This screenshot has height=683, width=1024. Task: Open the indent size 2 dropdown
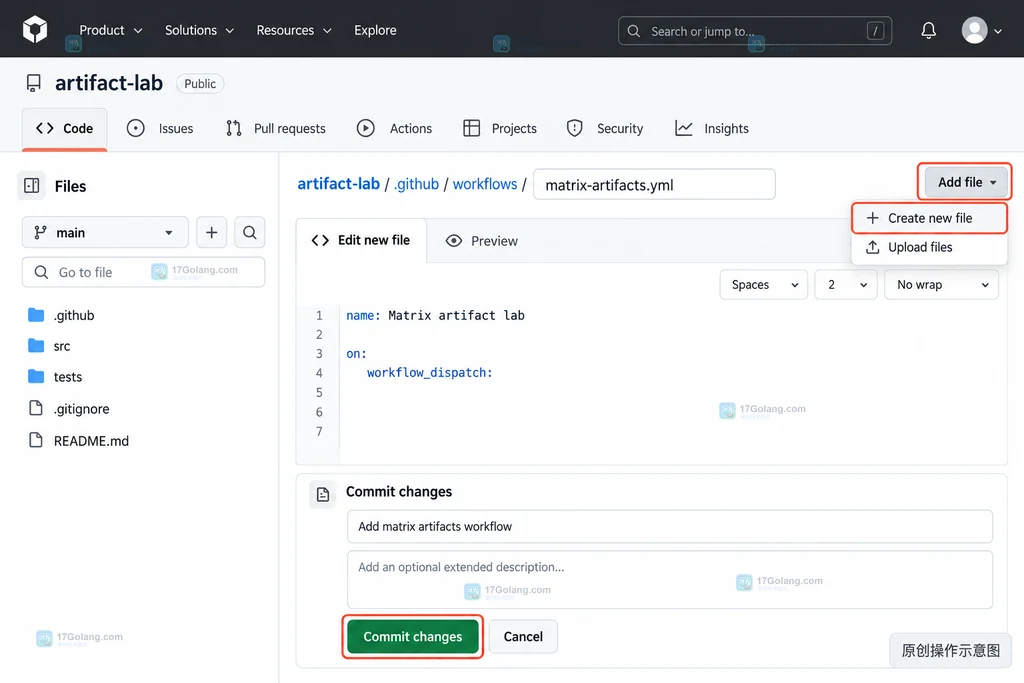pos(846,285)
